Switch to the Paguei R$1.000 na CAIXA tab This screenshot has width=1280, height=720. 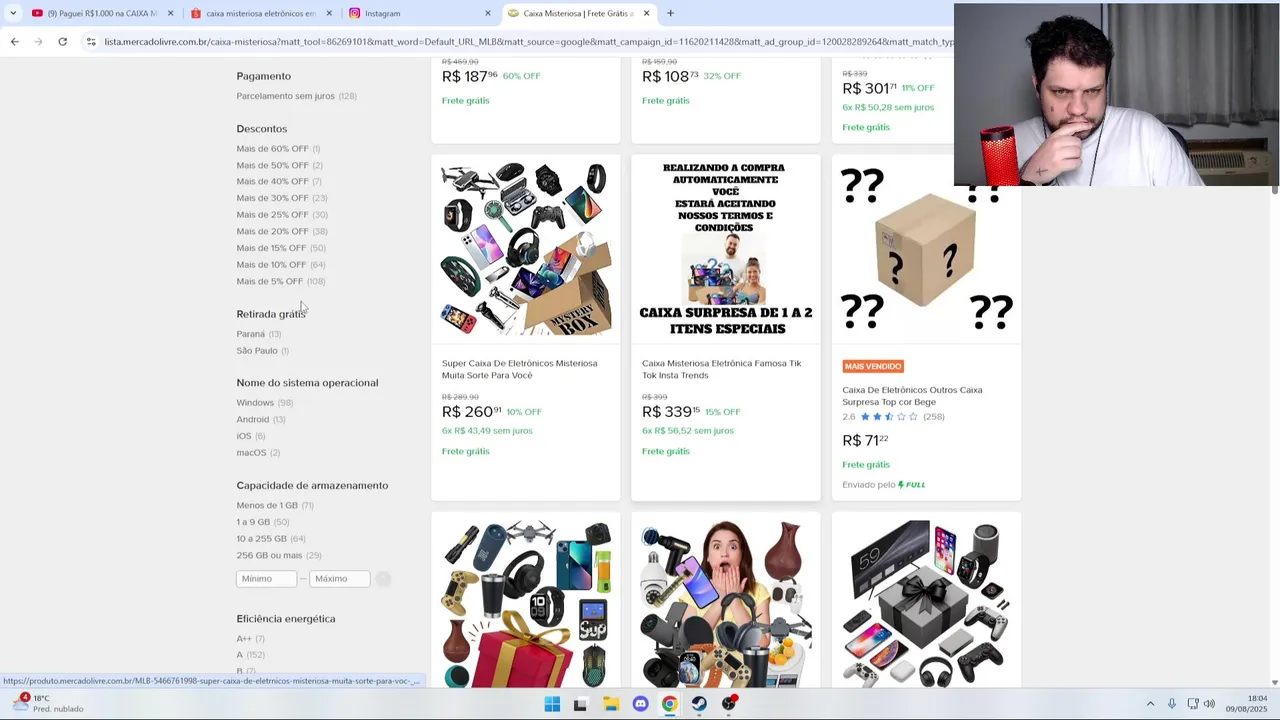point(102,13)
